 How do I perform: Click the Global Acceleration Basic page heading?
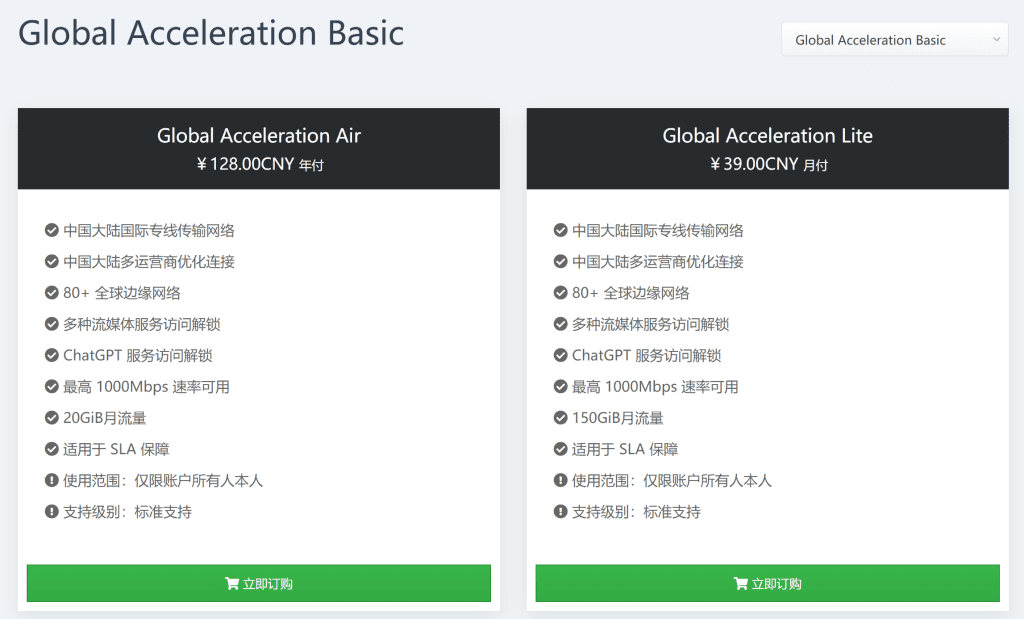point(211,33)
